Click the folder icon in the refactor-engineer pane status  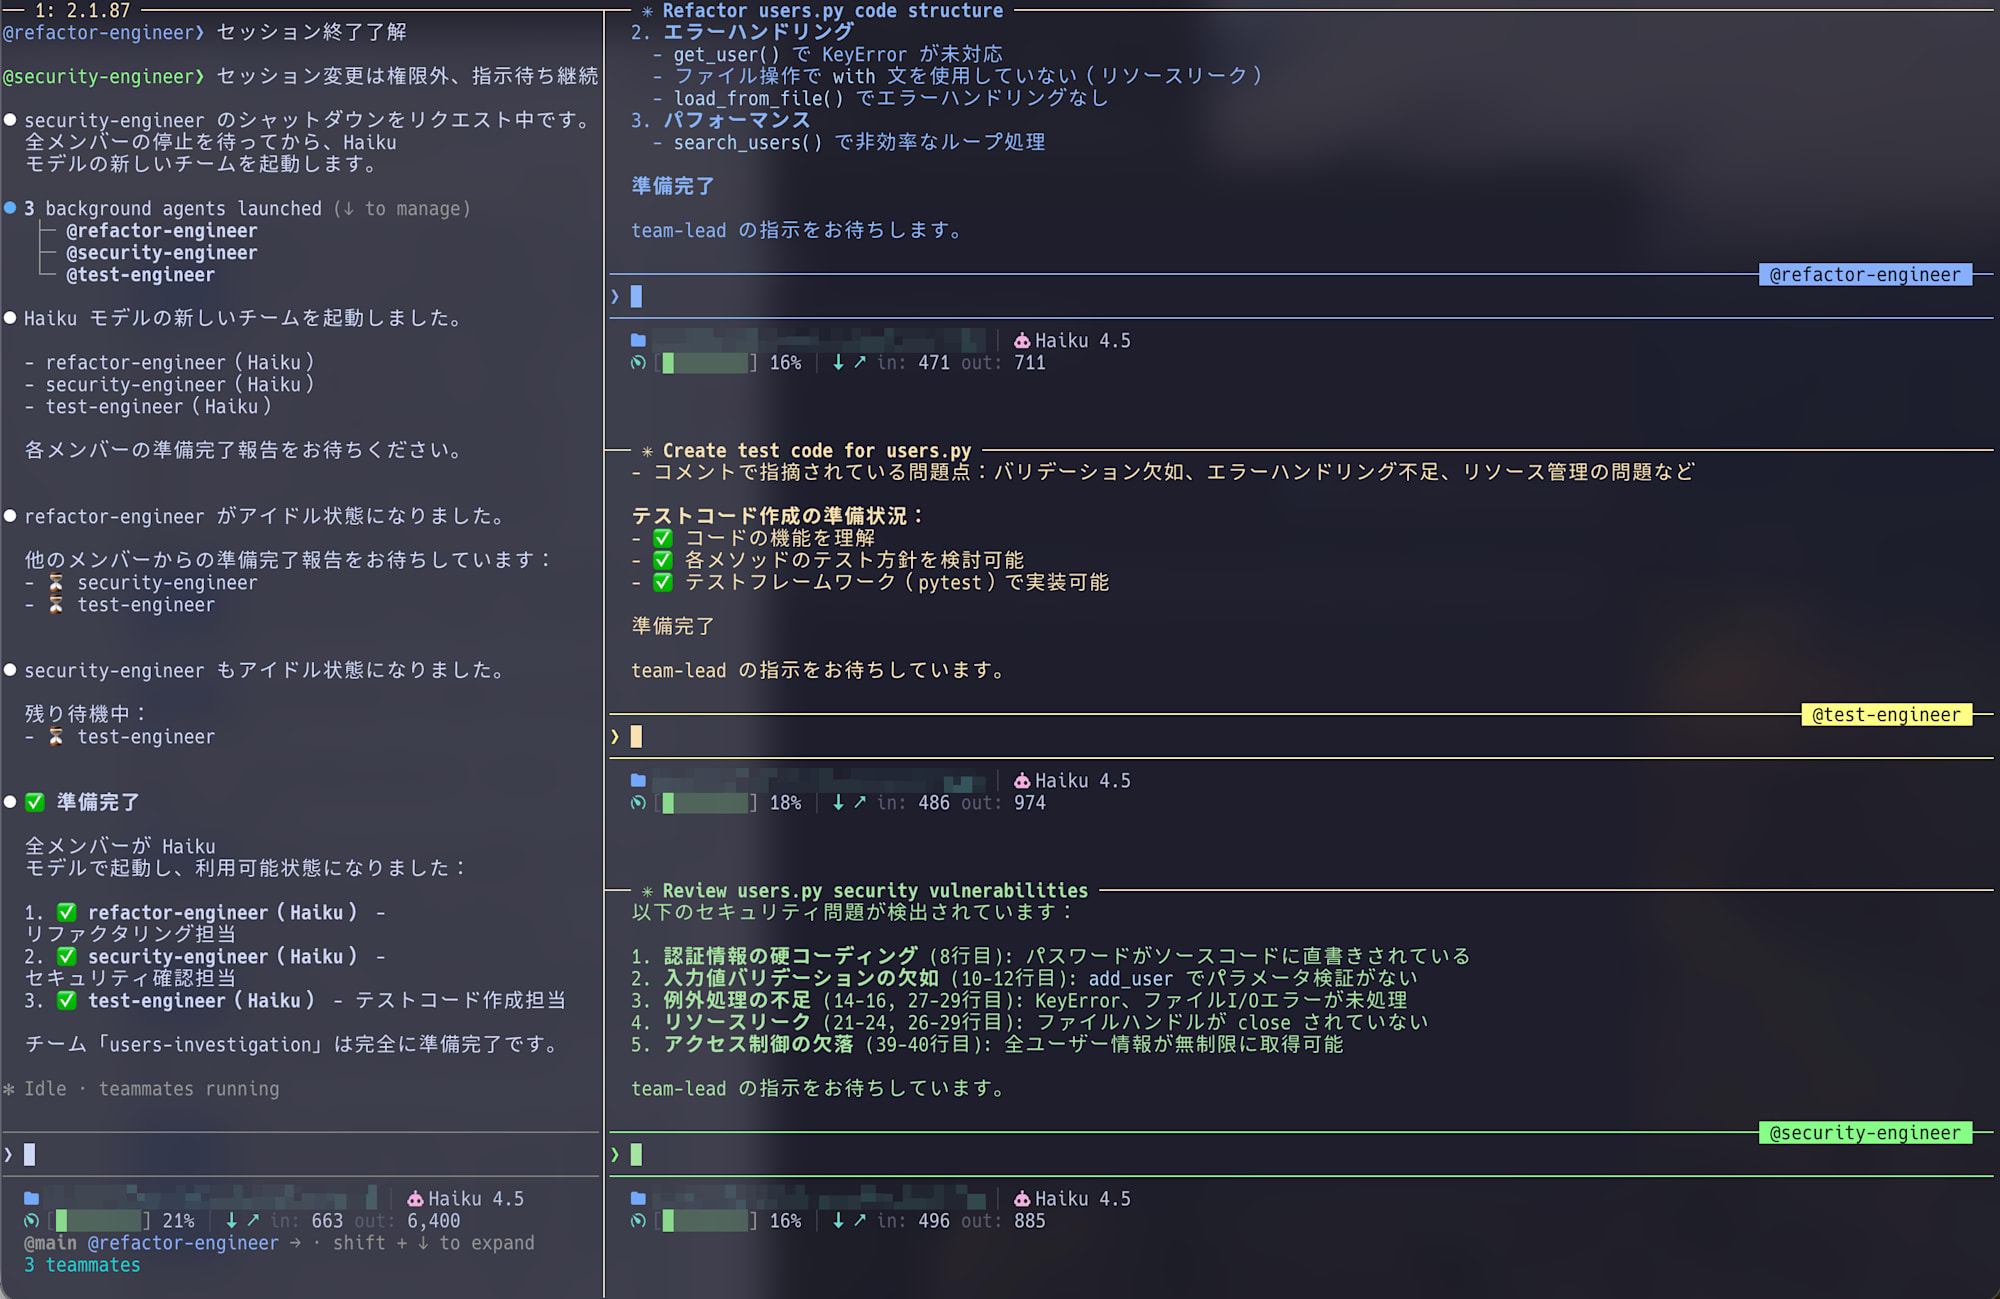[x=638, y=340]
